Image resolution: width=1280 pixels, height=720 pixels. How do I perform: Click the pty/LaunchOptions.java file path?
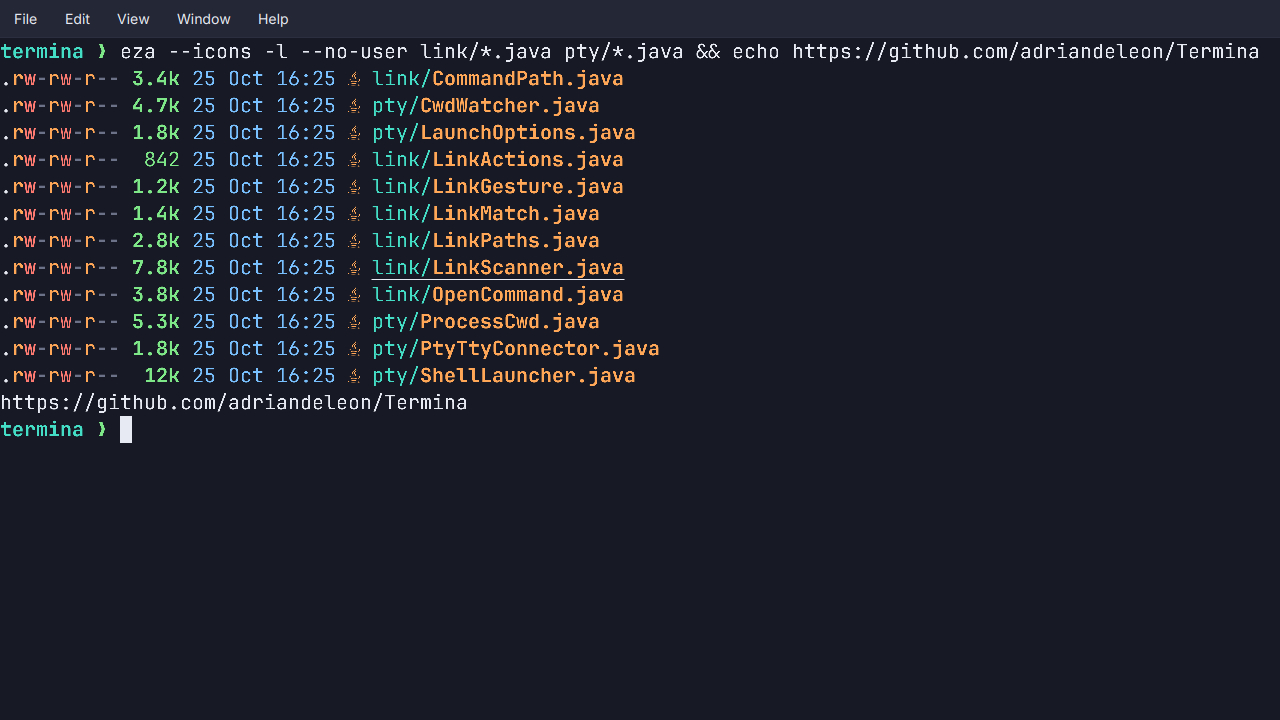click(x=504, y=133)
